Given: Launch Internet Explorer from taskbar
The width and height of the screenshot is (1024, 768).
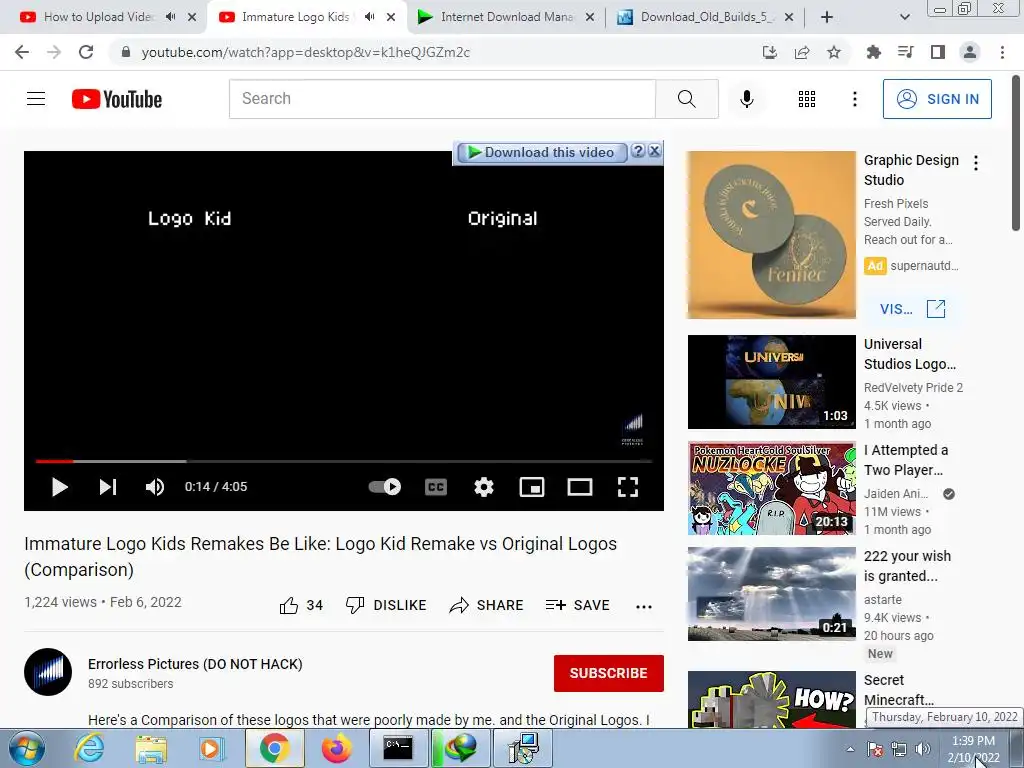Looking at the screenshot, I should click(x=89, y=748).
